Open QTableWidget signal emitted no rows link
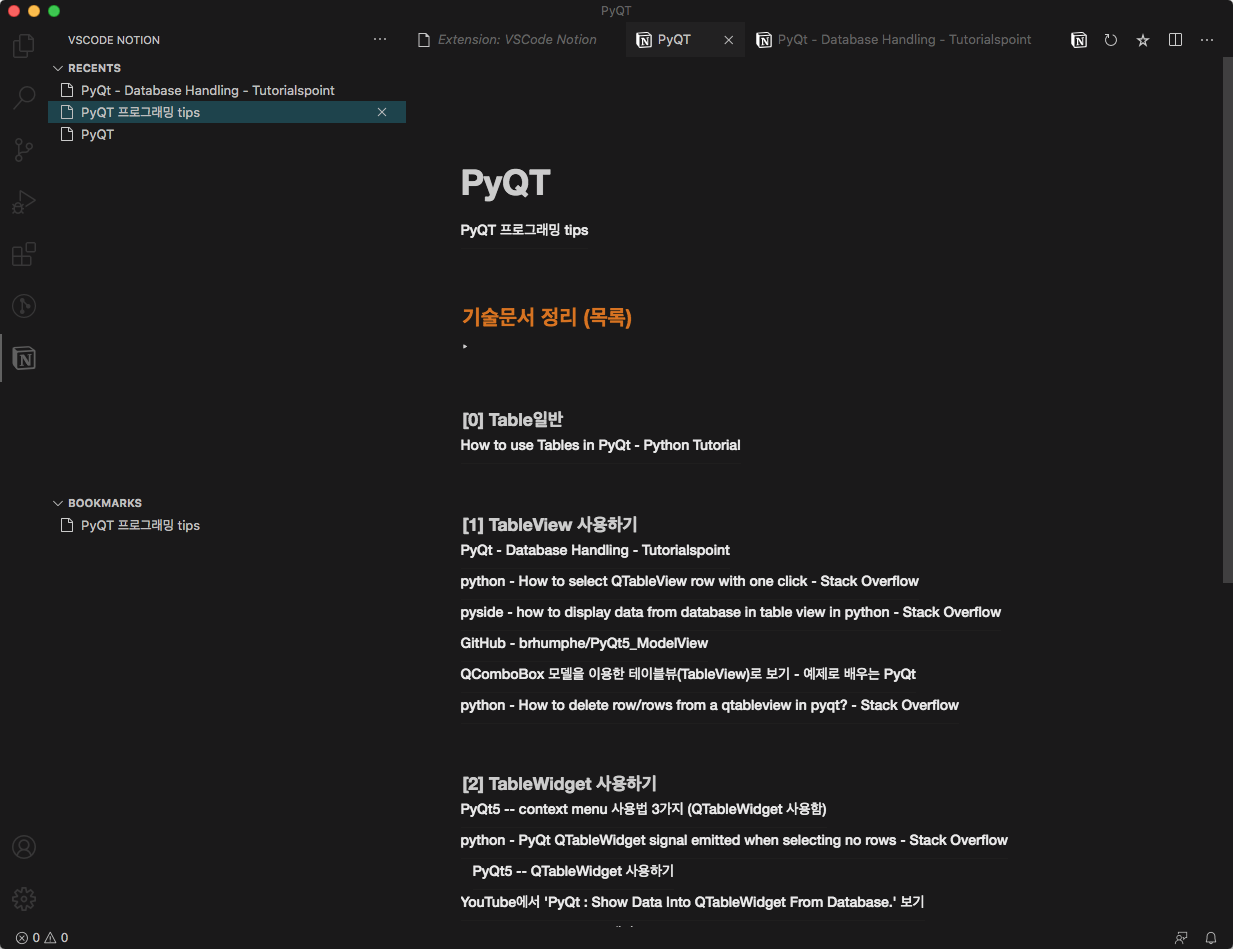The height and width of the screenshot is (949, 1233). (734, 840)
